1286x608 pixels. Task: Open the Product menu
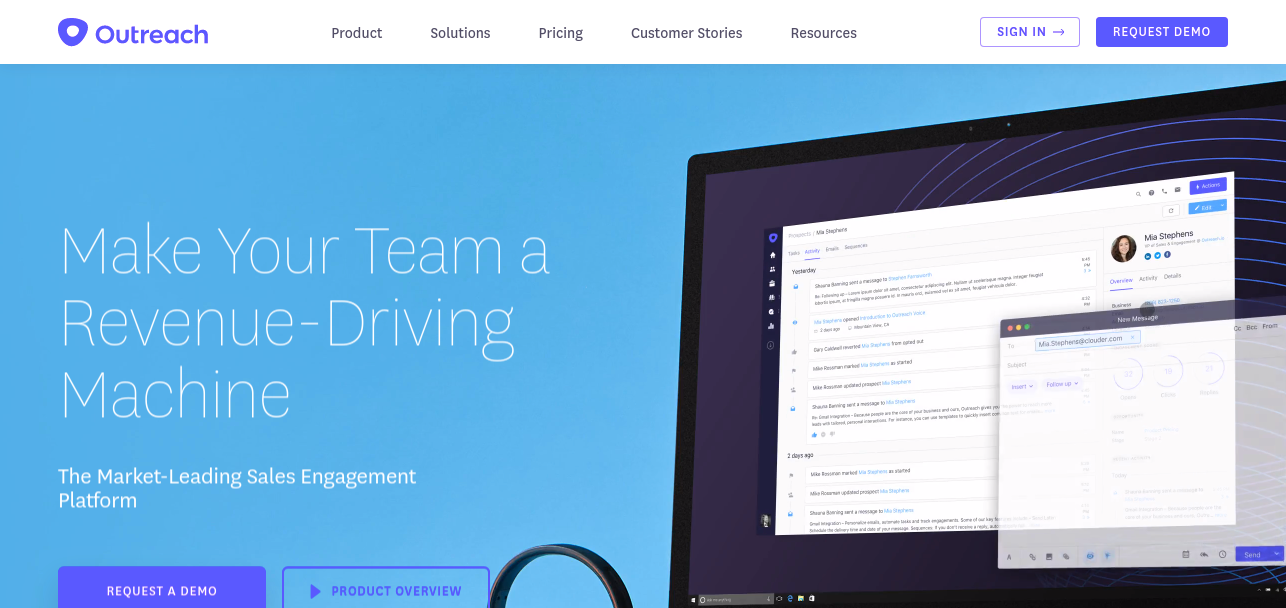pos(357,33)
